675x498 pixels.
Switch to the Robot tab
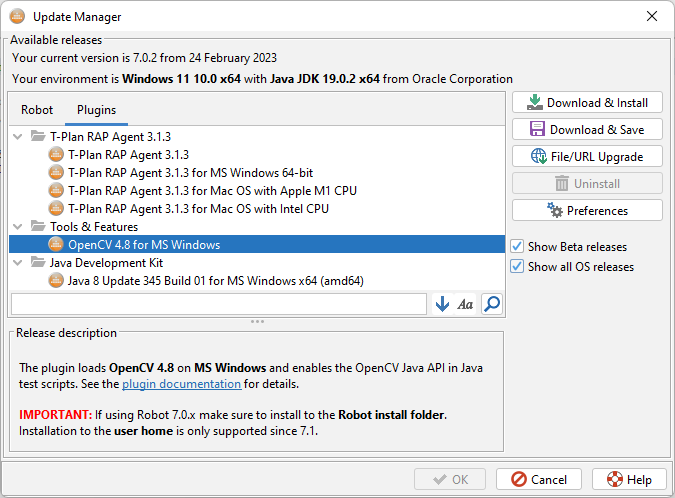[37, 110]
